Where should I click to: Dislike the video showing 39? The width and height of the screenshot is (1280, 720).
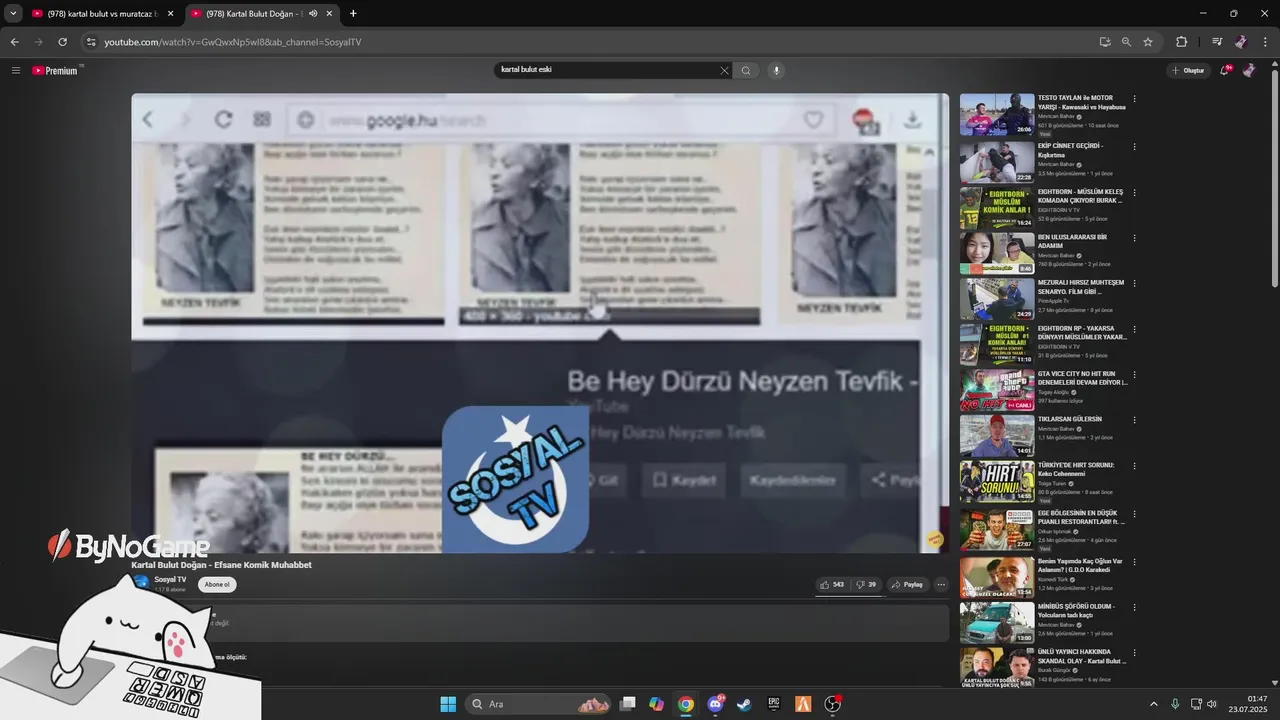866,584
